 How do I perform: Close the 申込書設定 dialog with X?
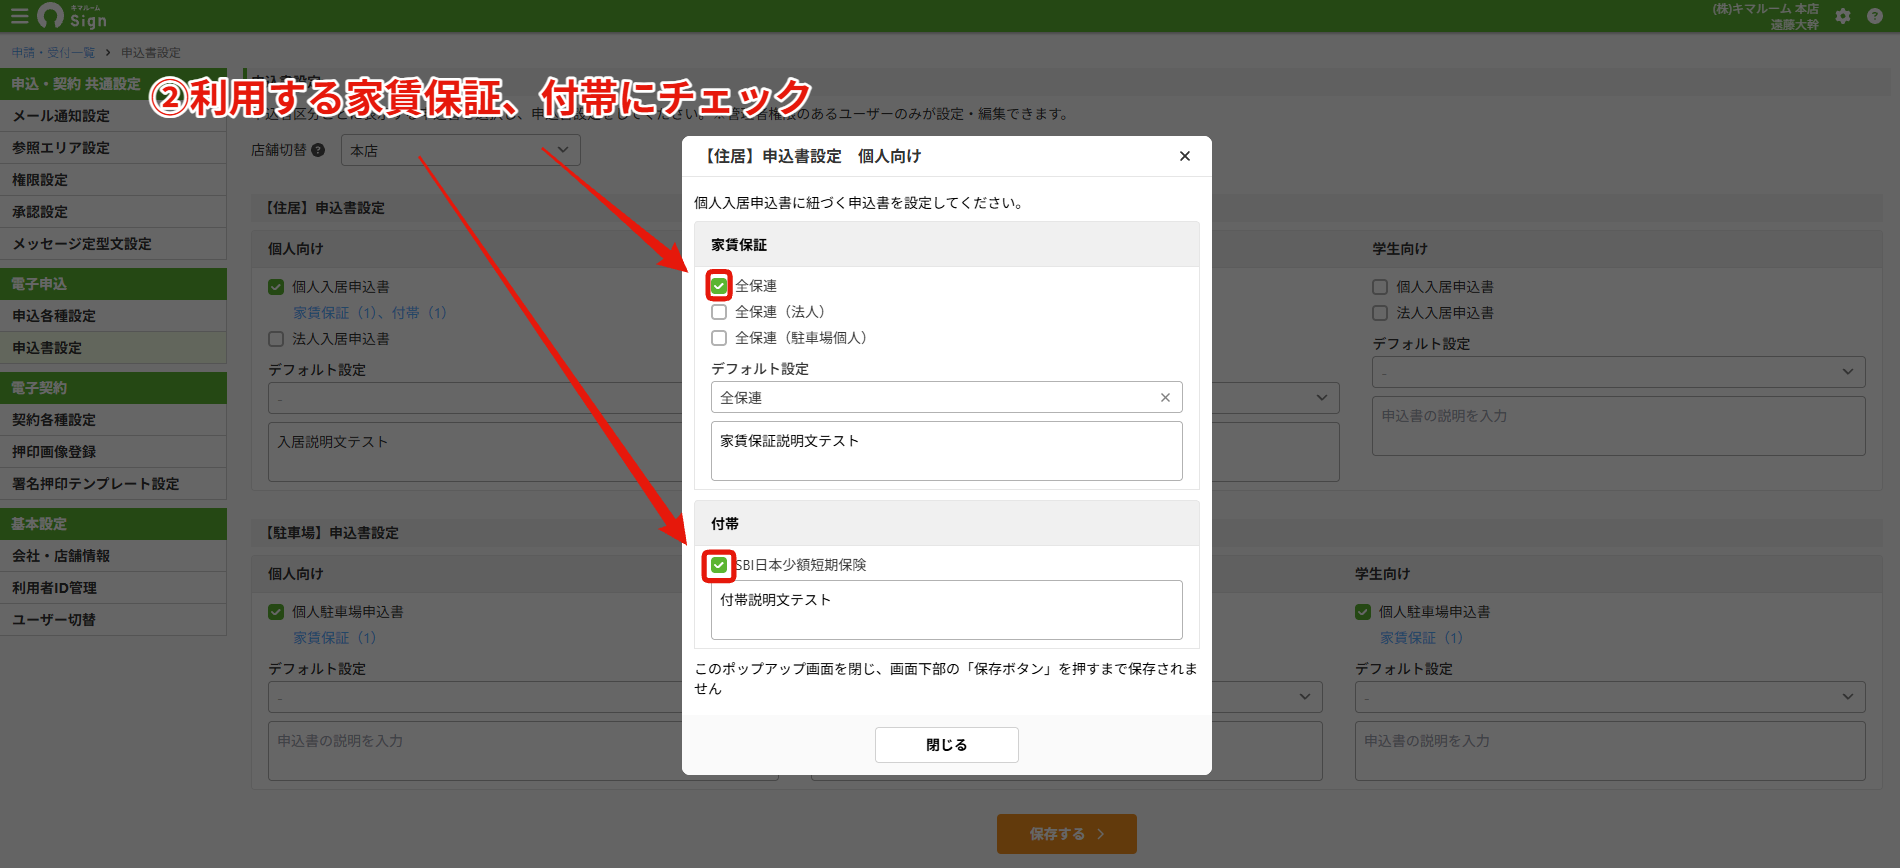click(1185, 156)
